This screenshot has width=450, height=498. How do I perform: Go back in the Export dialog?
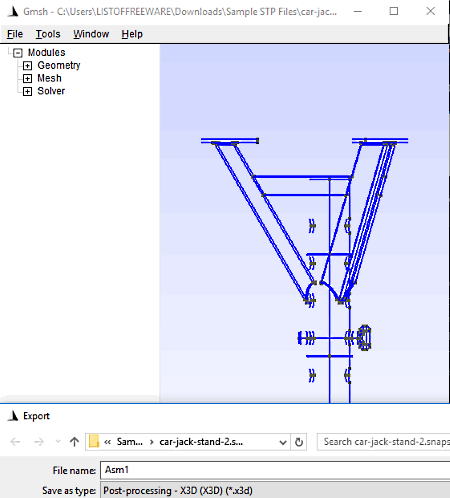[15, 442]
